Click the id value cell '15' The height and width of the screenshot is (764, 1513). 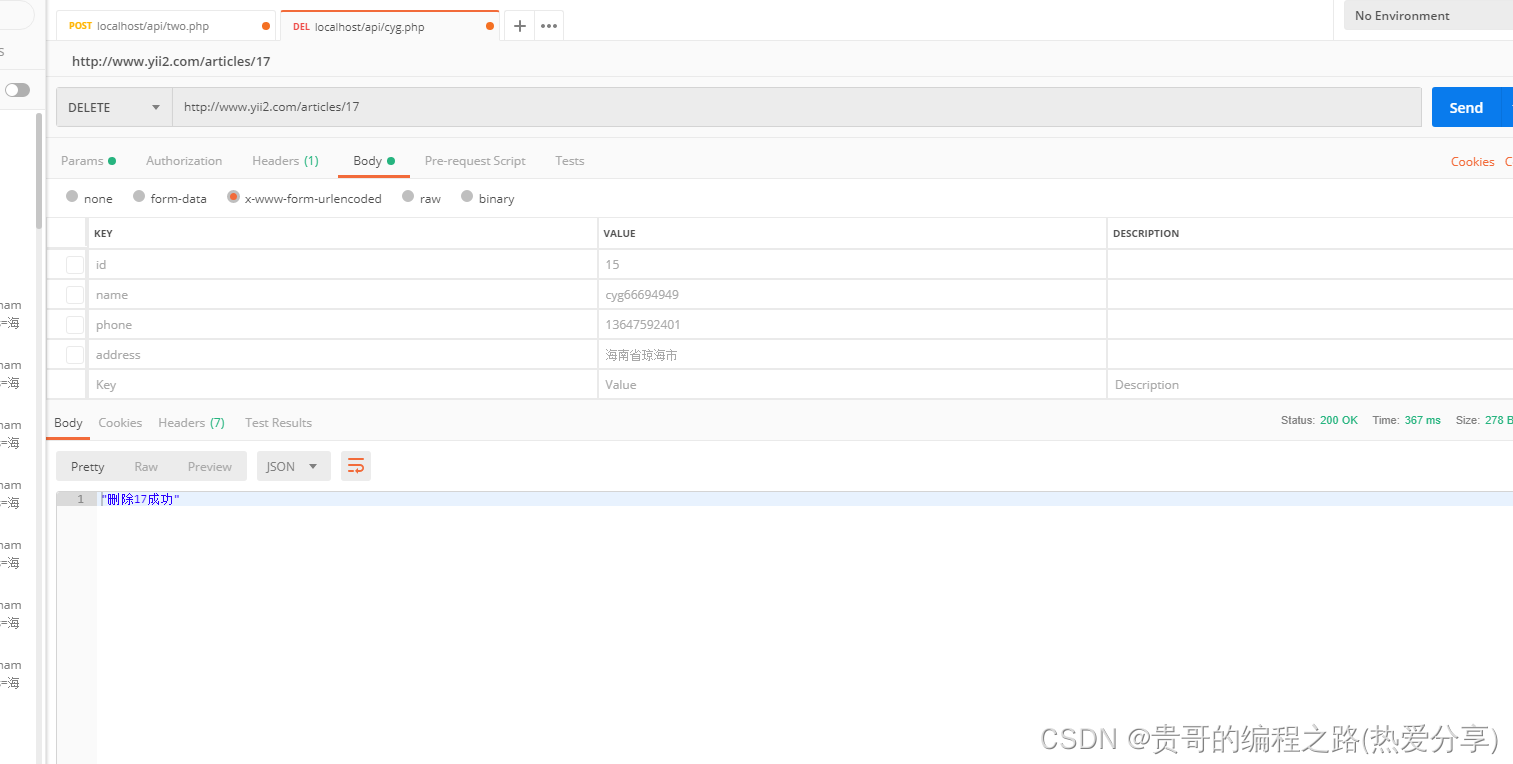852,265
